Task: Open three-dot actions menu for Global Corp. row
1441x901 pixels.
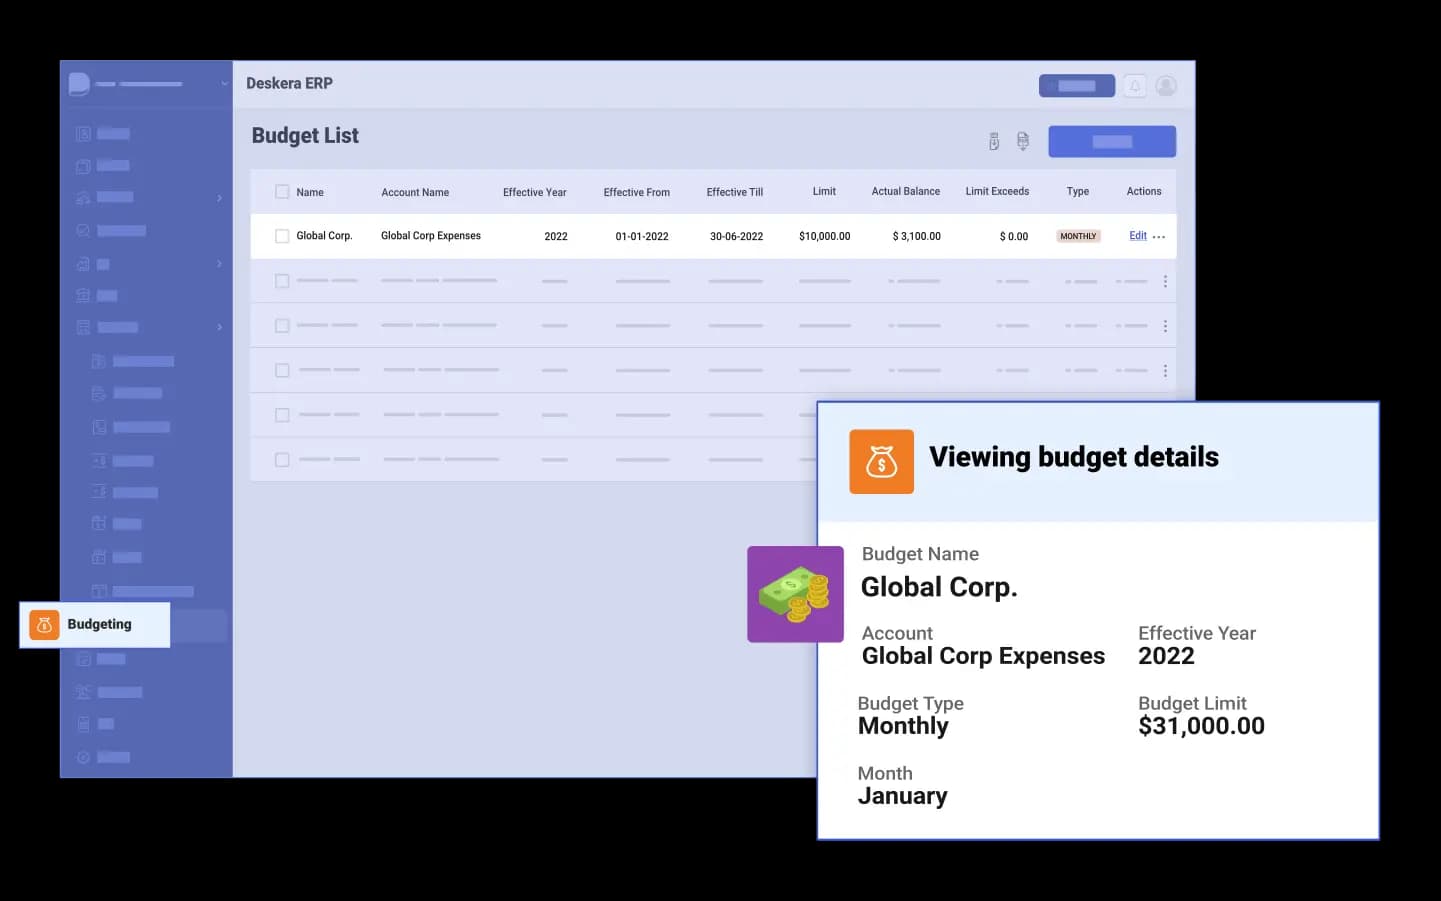Action: [1159, 237]
